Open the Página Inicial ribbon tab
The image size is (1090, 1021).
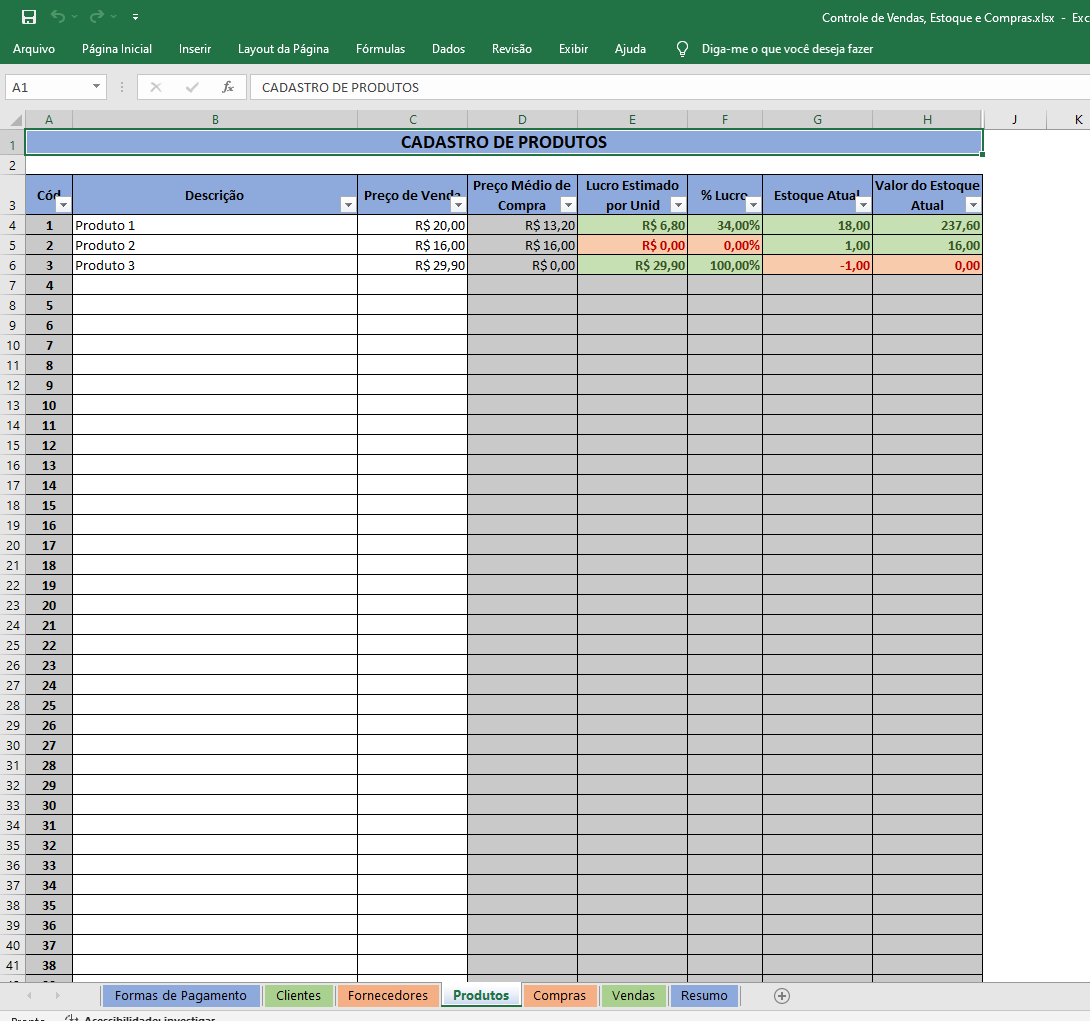117,48
